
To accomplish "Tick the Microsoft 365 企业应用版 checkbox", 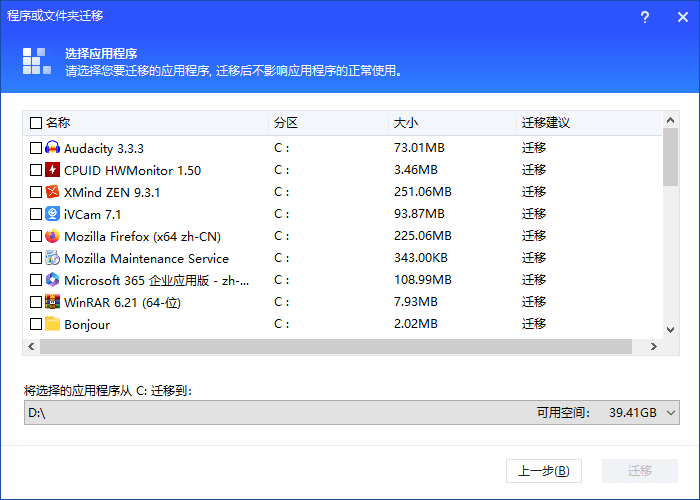I will click(x=36, y=280).
